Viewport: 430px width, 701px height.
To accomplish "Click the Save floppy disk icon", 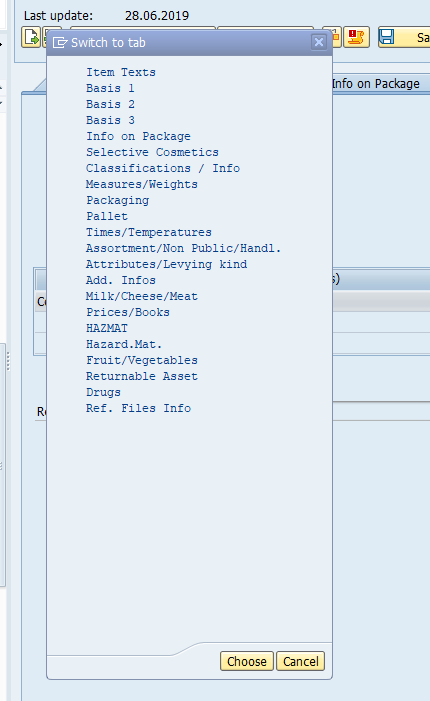I will coord(387,37).
